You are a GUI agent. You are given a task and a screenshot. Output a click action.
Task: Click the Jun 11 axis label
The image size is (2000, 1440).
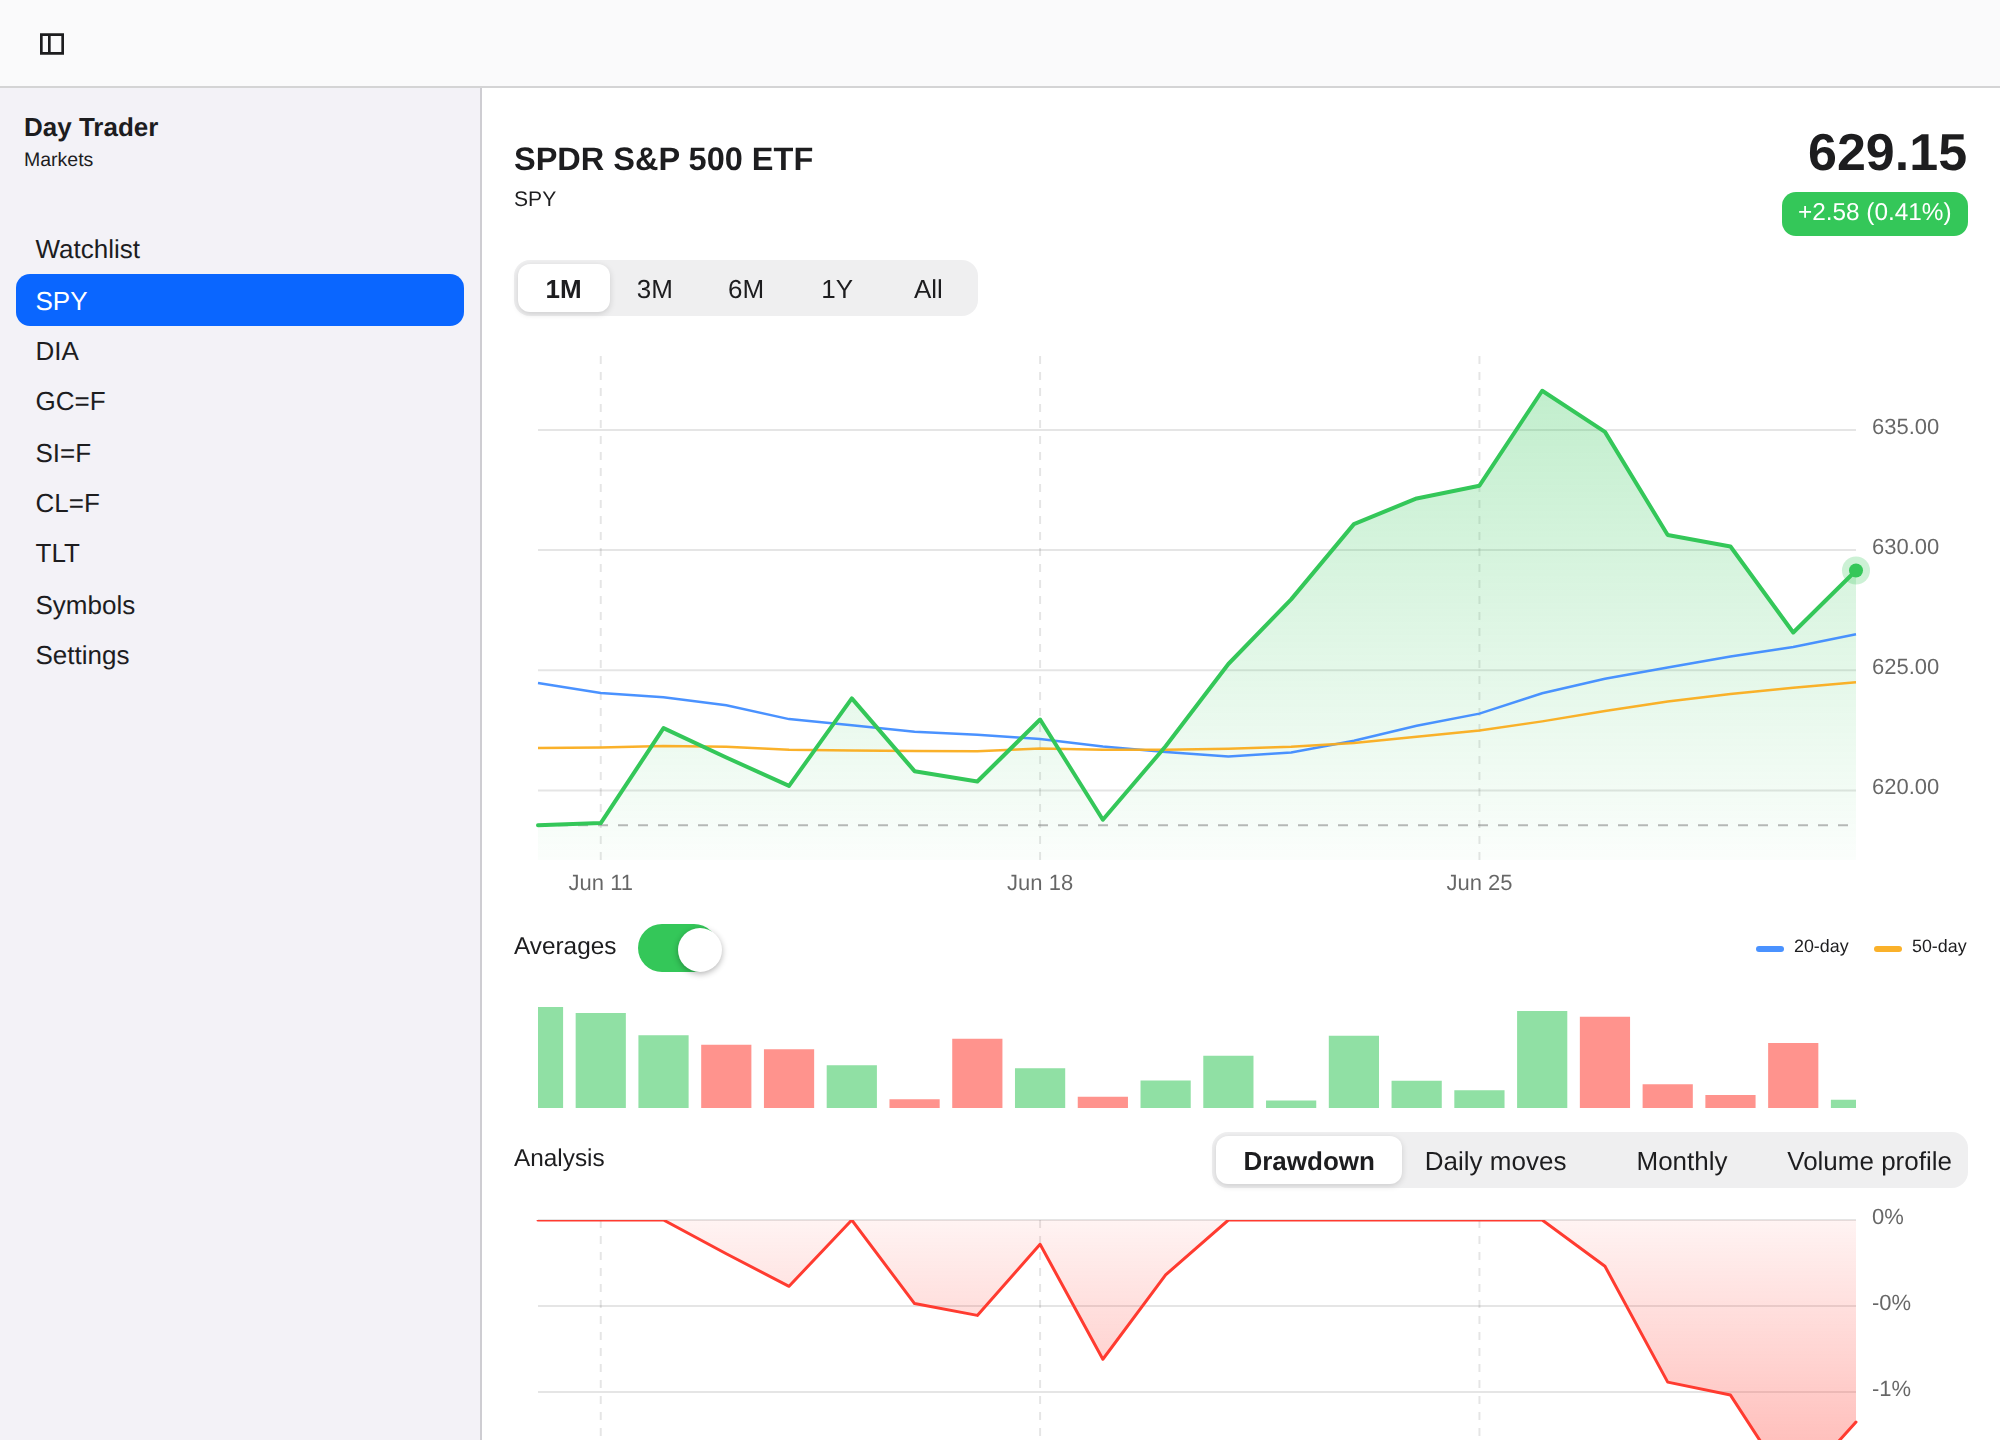(x=600, y=882)
